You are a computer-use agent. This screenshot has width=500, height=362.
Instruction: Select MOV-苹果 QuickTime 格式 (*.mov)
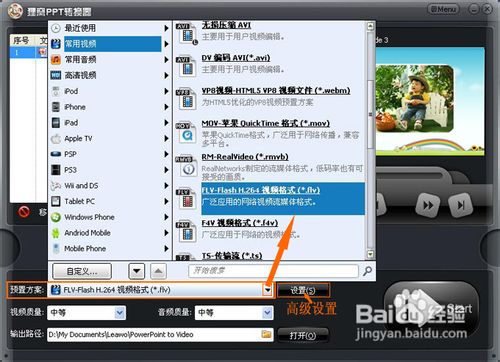point(265,123)
